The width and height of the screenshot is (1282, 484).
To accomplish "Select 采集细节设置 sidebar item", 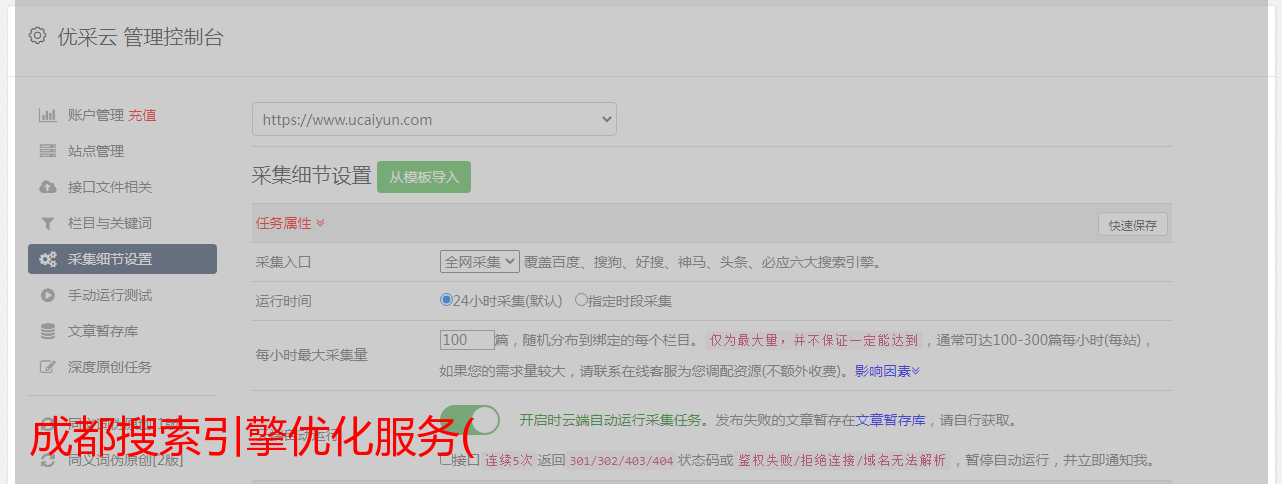I will tap(122, 259).
